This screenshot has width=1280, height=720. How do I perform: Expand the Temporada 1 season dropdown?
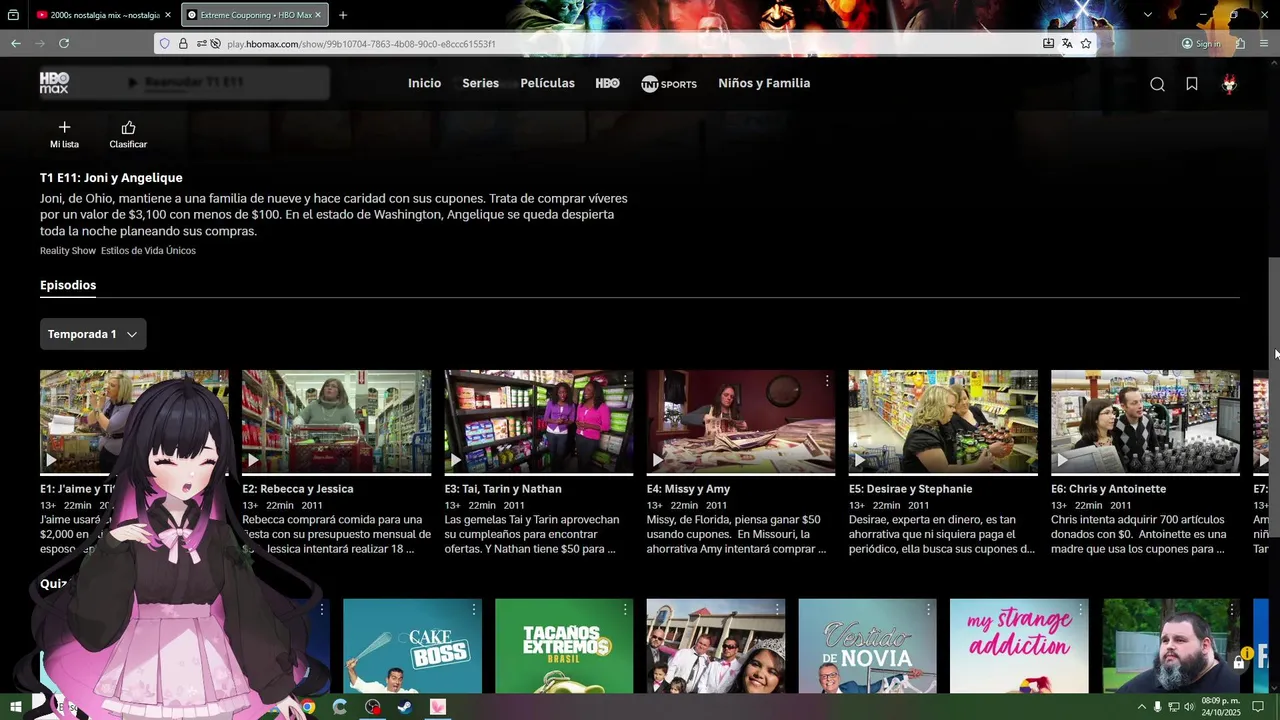click(93, 334)
